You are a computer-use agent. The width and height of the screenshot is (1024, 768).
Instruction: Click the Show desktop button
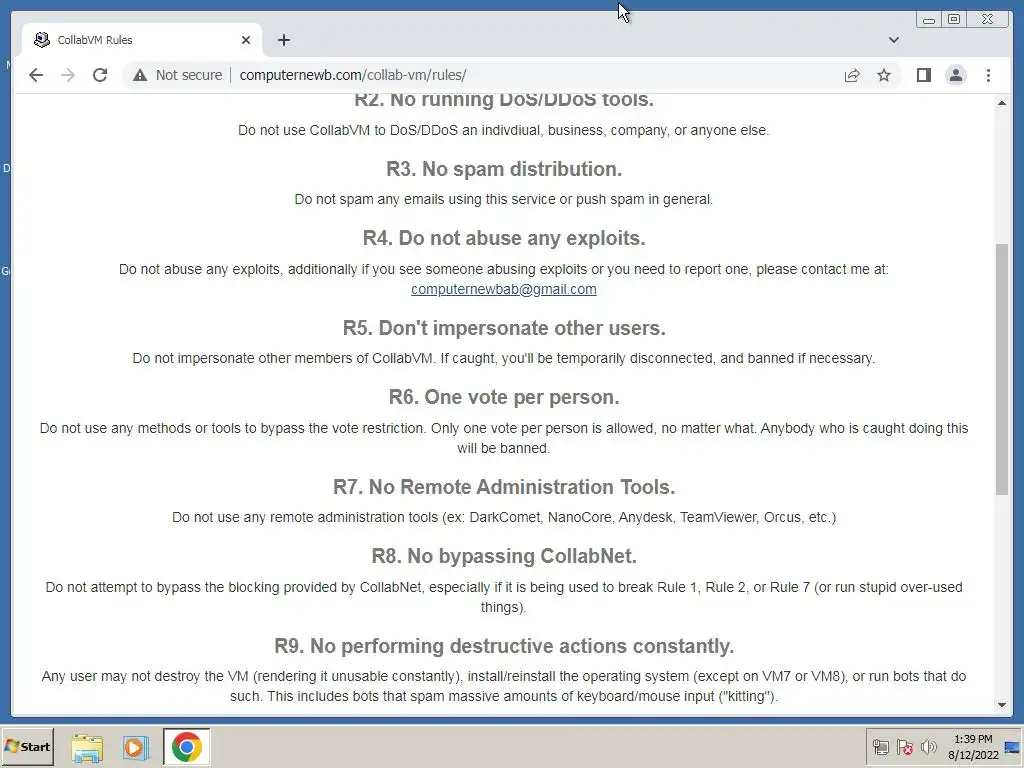coord(1013,747)
